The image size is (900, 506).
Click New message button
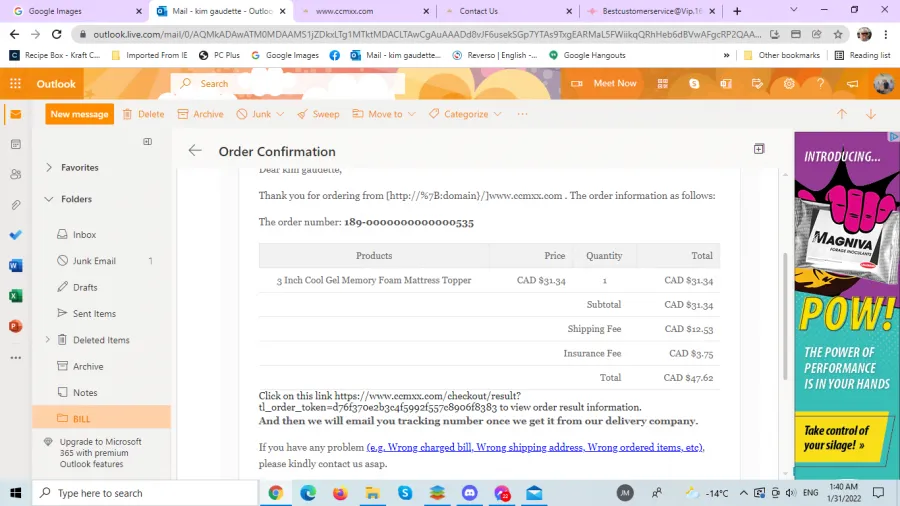(x=79, y=114)
